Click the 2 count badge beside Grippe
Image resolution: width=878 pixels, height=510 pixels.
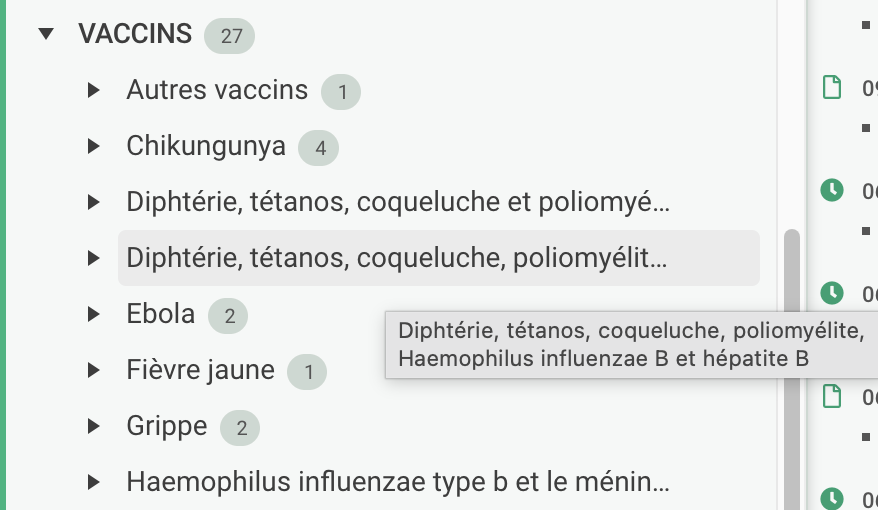coord(241,429)
